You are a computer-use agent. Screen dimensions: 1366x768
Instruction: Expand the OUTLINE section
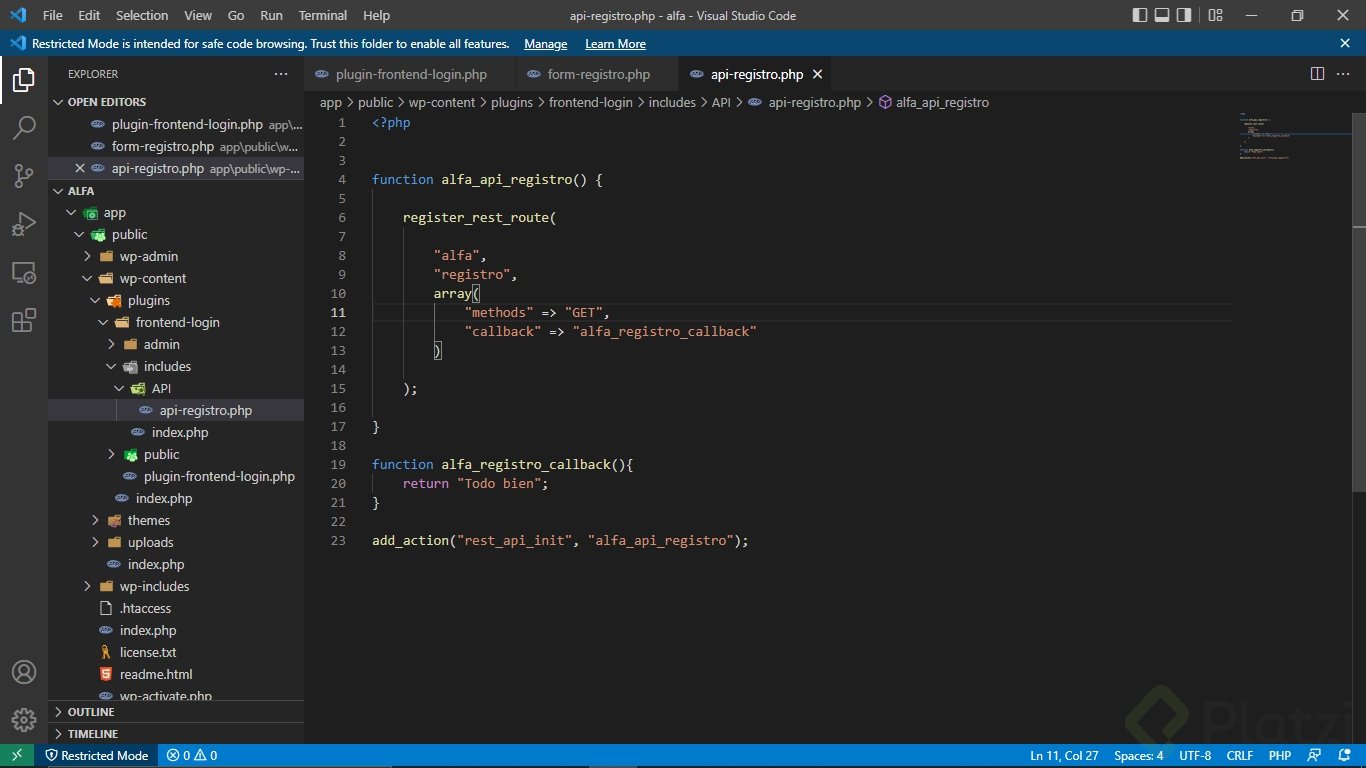tap(91, 712)
